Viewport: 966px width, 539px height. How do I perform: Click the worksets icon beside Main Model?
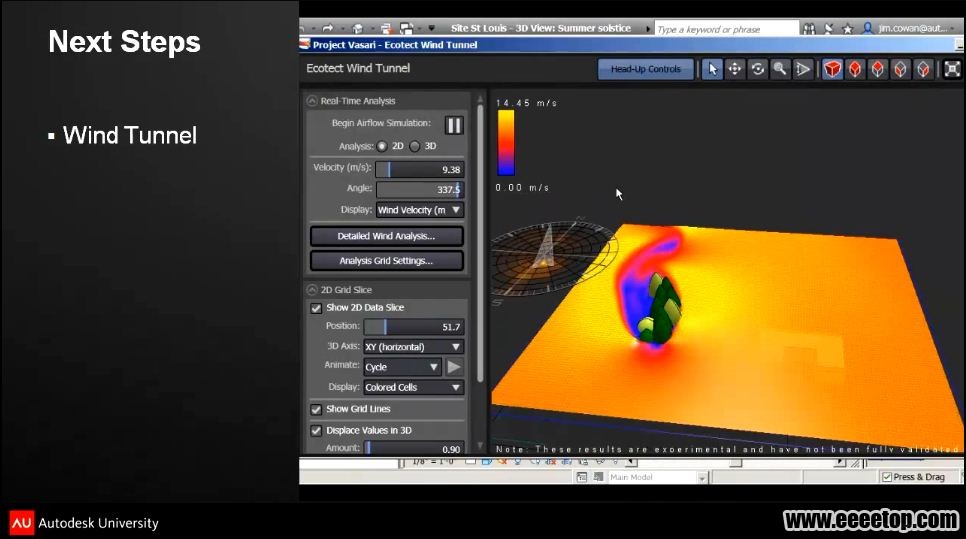(x=582, y=477)
